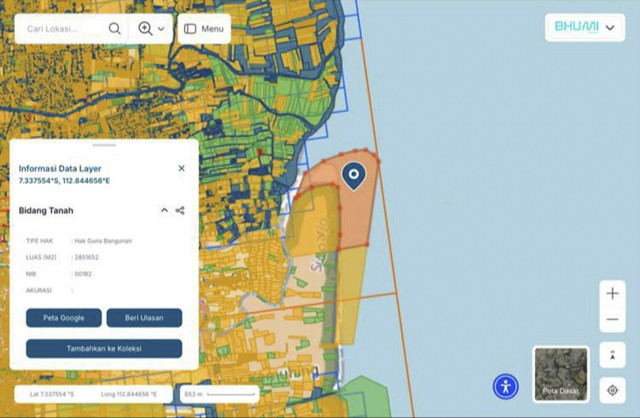
Task: Open the dropdown next to zoom-search tool
Action: (161, 29)
